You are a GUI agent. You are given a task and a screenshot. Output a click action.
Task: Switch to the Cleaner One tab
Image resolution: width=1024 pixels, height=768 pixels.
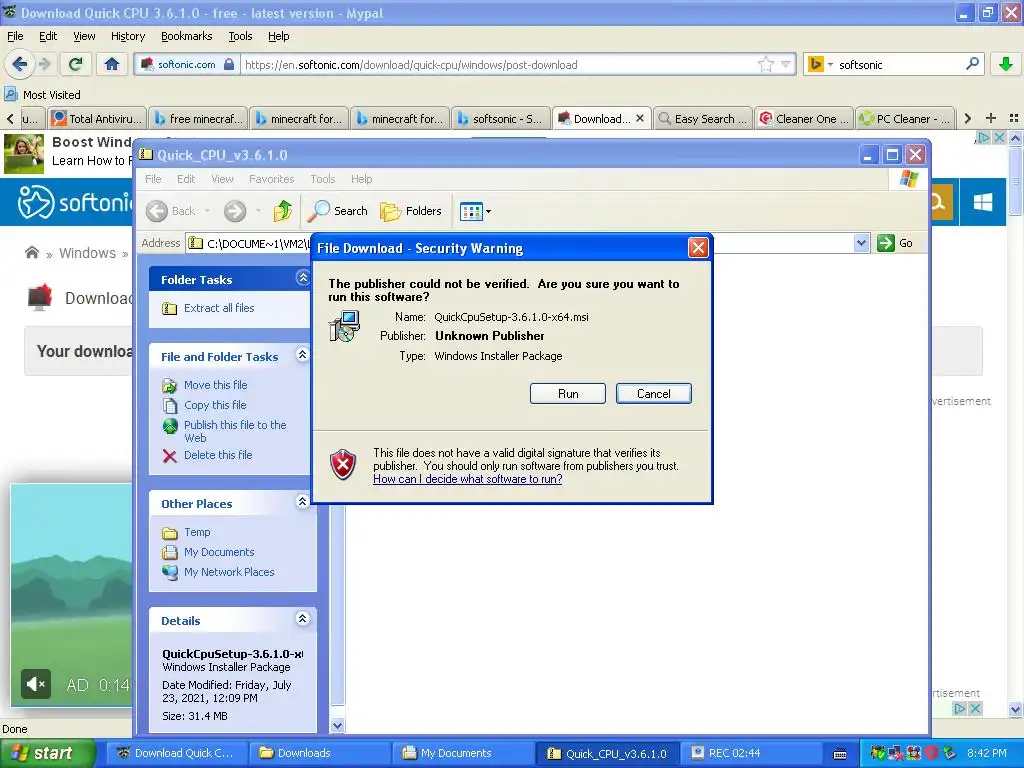804,118
